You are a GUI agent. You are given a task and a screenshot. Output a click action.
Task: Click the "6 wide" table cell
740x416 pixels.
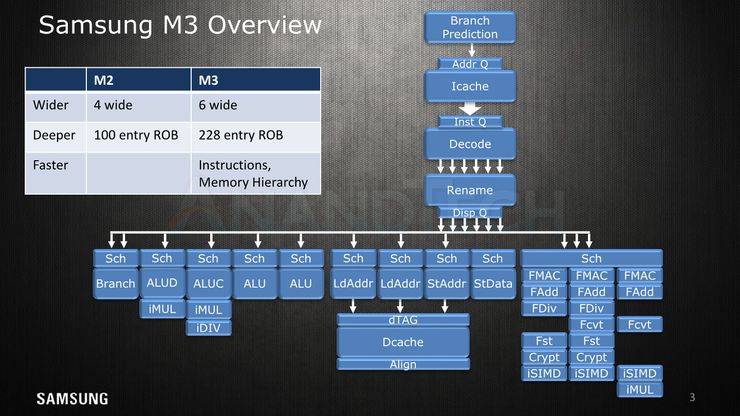(x=256, y=107)
